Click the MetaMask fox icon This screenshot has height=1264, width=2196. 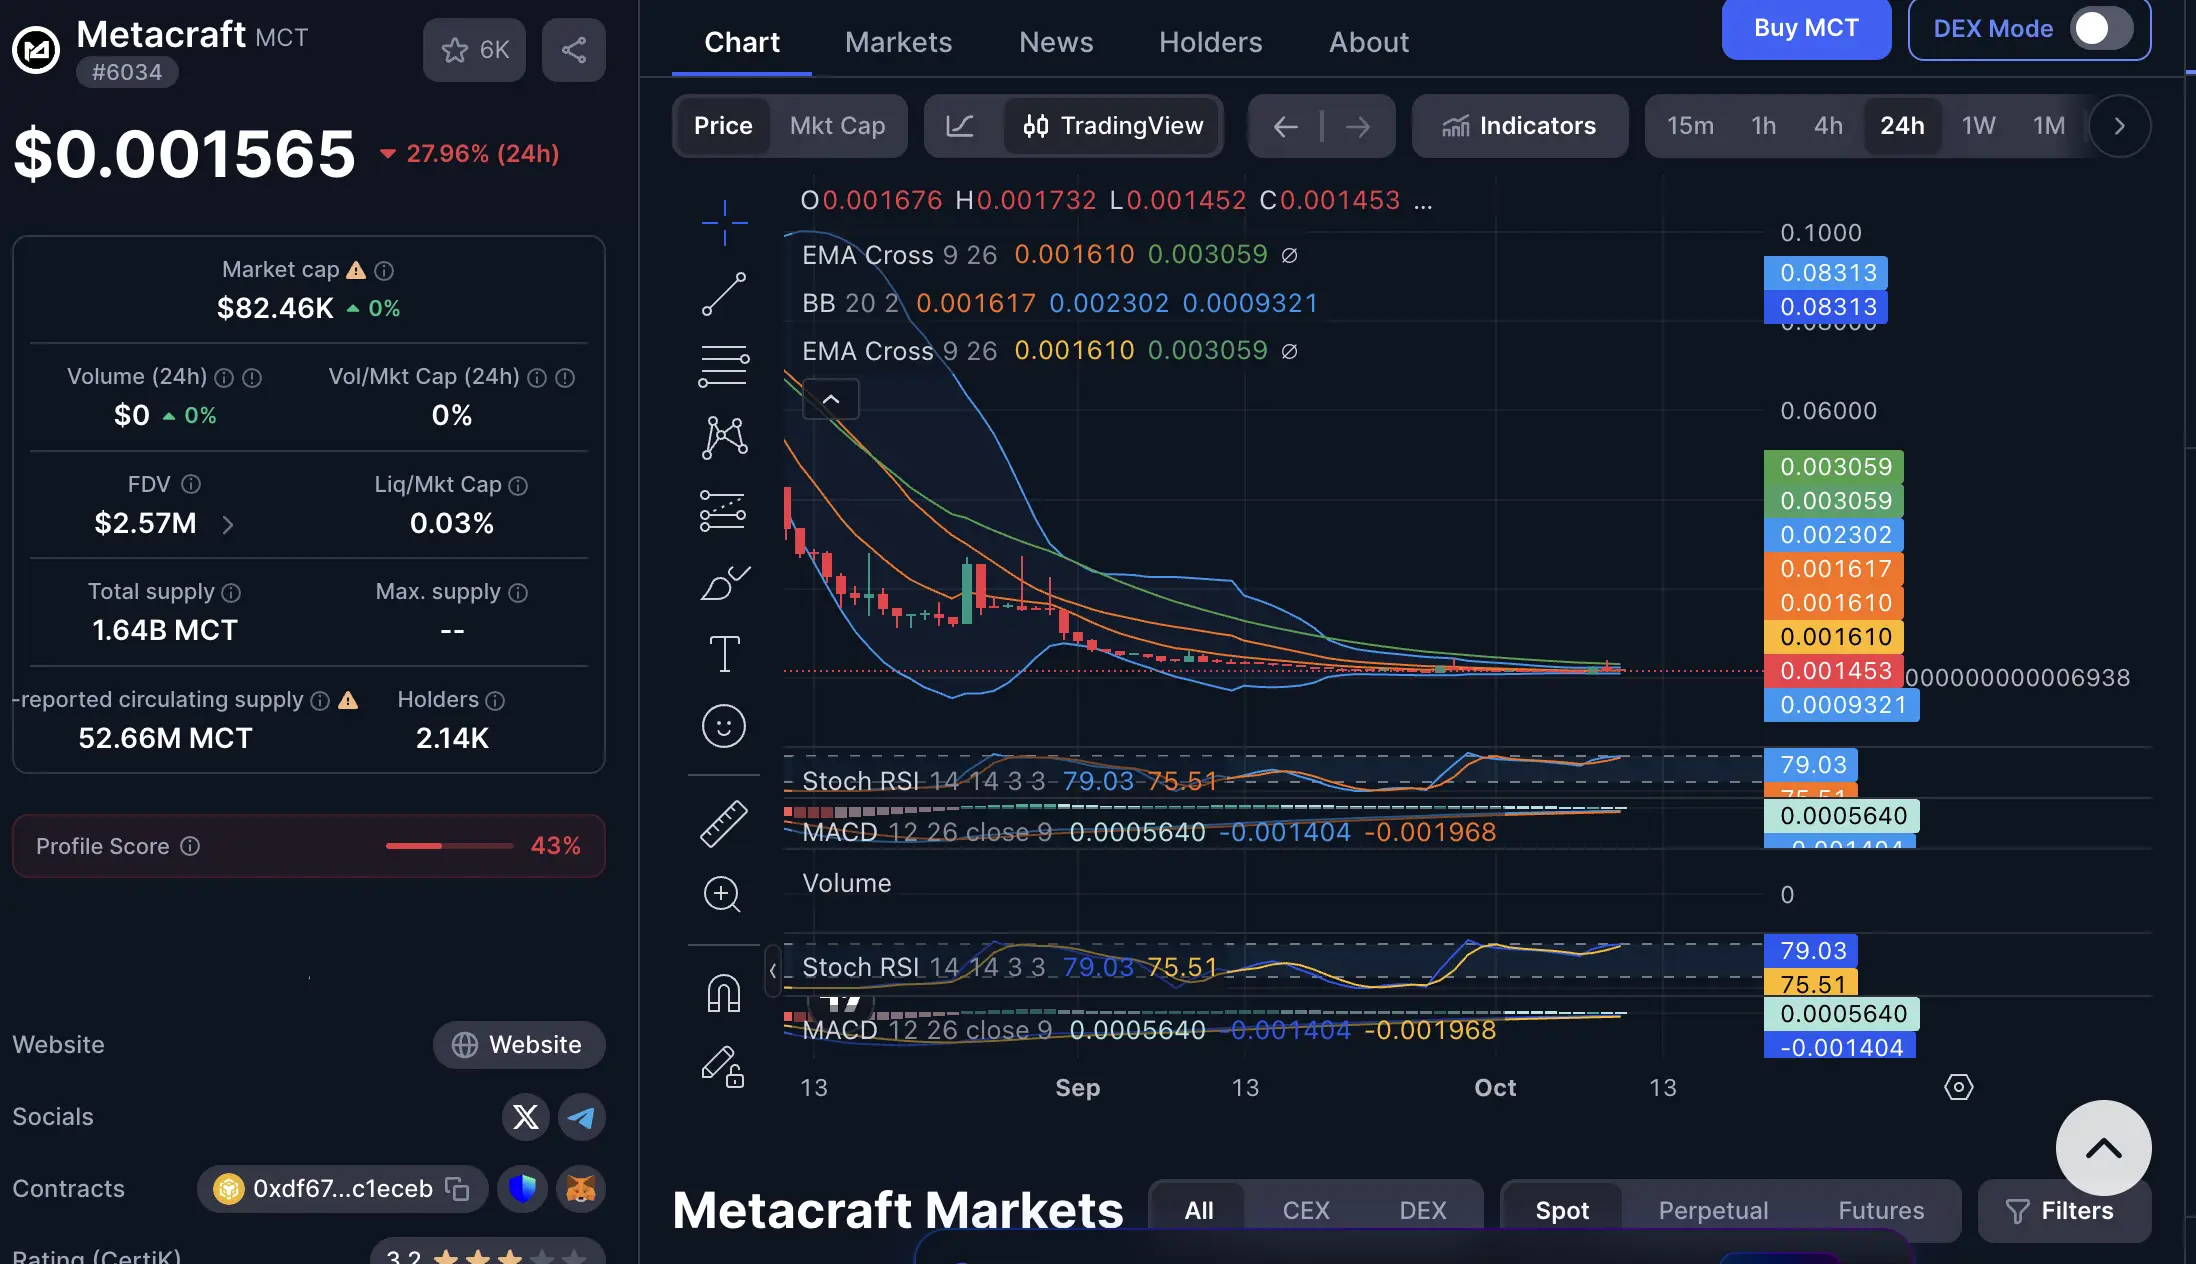coord(581,1188)
